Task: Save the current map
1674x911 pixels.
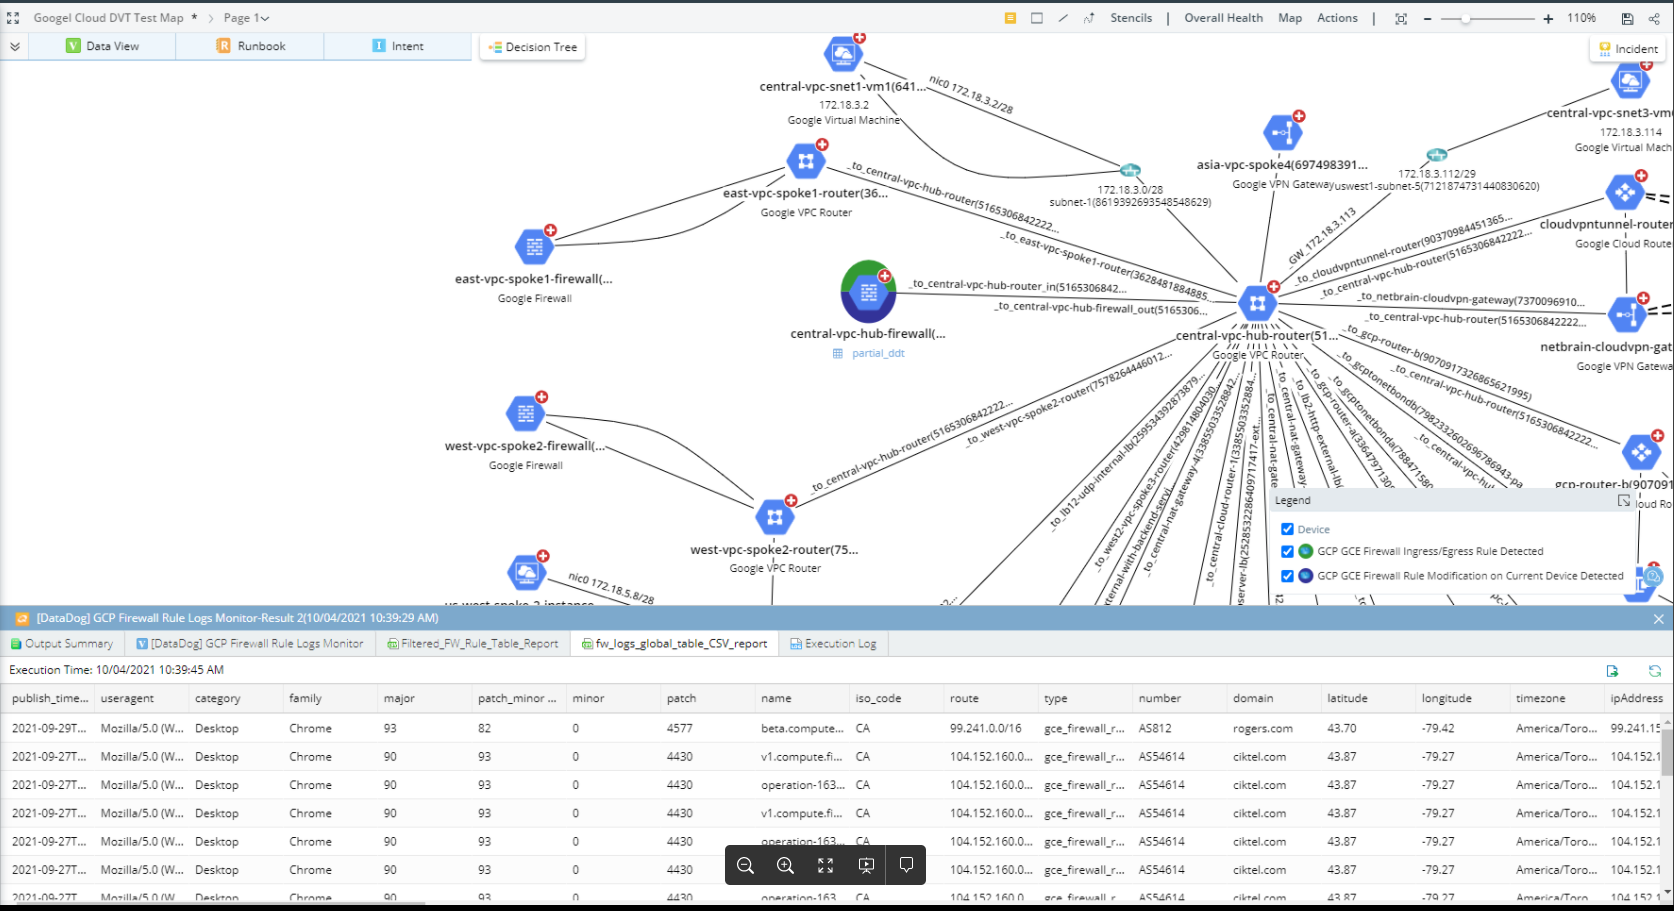Action: click(1626, 17)
